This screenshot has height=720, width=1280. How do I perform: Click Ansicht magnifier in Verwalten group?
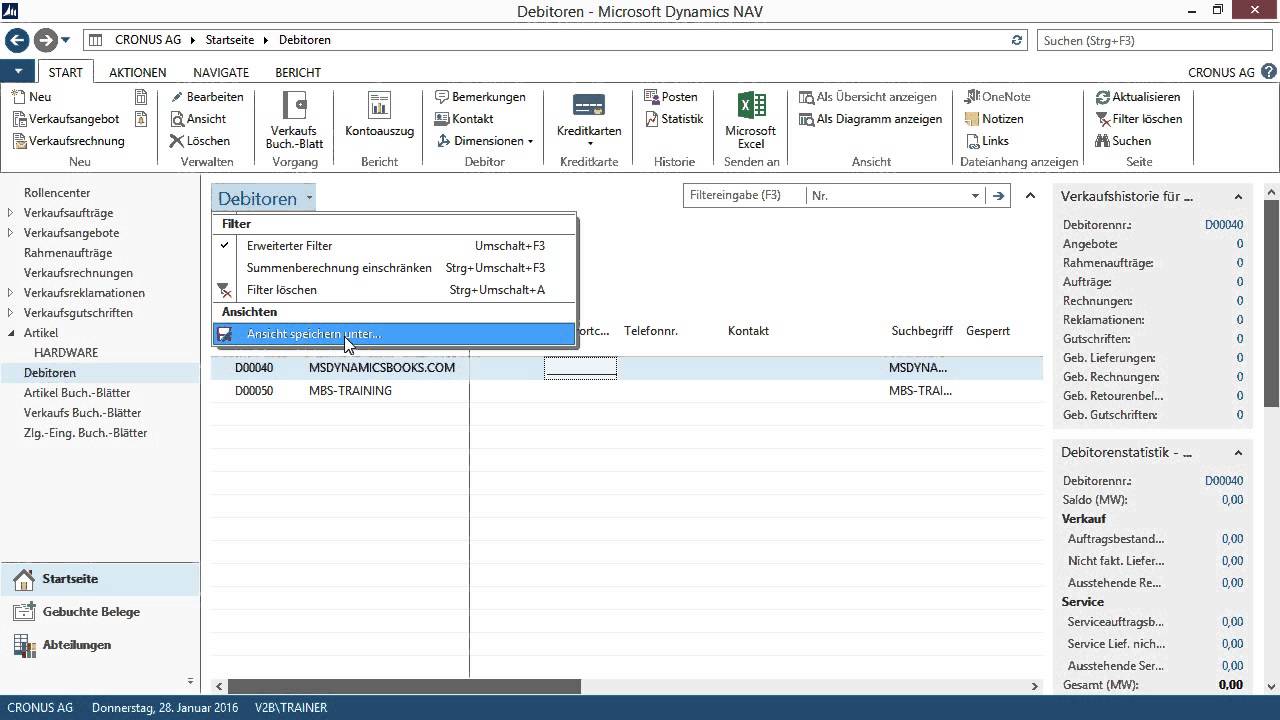[x=198, y=119]
